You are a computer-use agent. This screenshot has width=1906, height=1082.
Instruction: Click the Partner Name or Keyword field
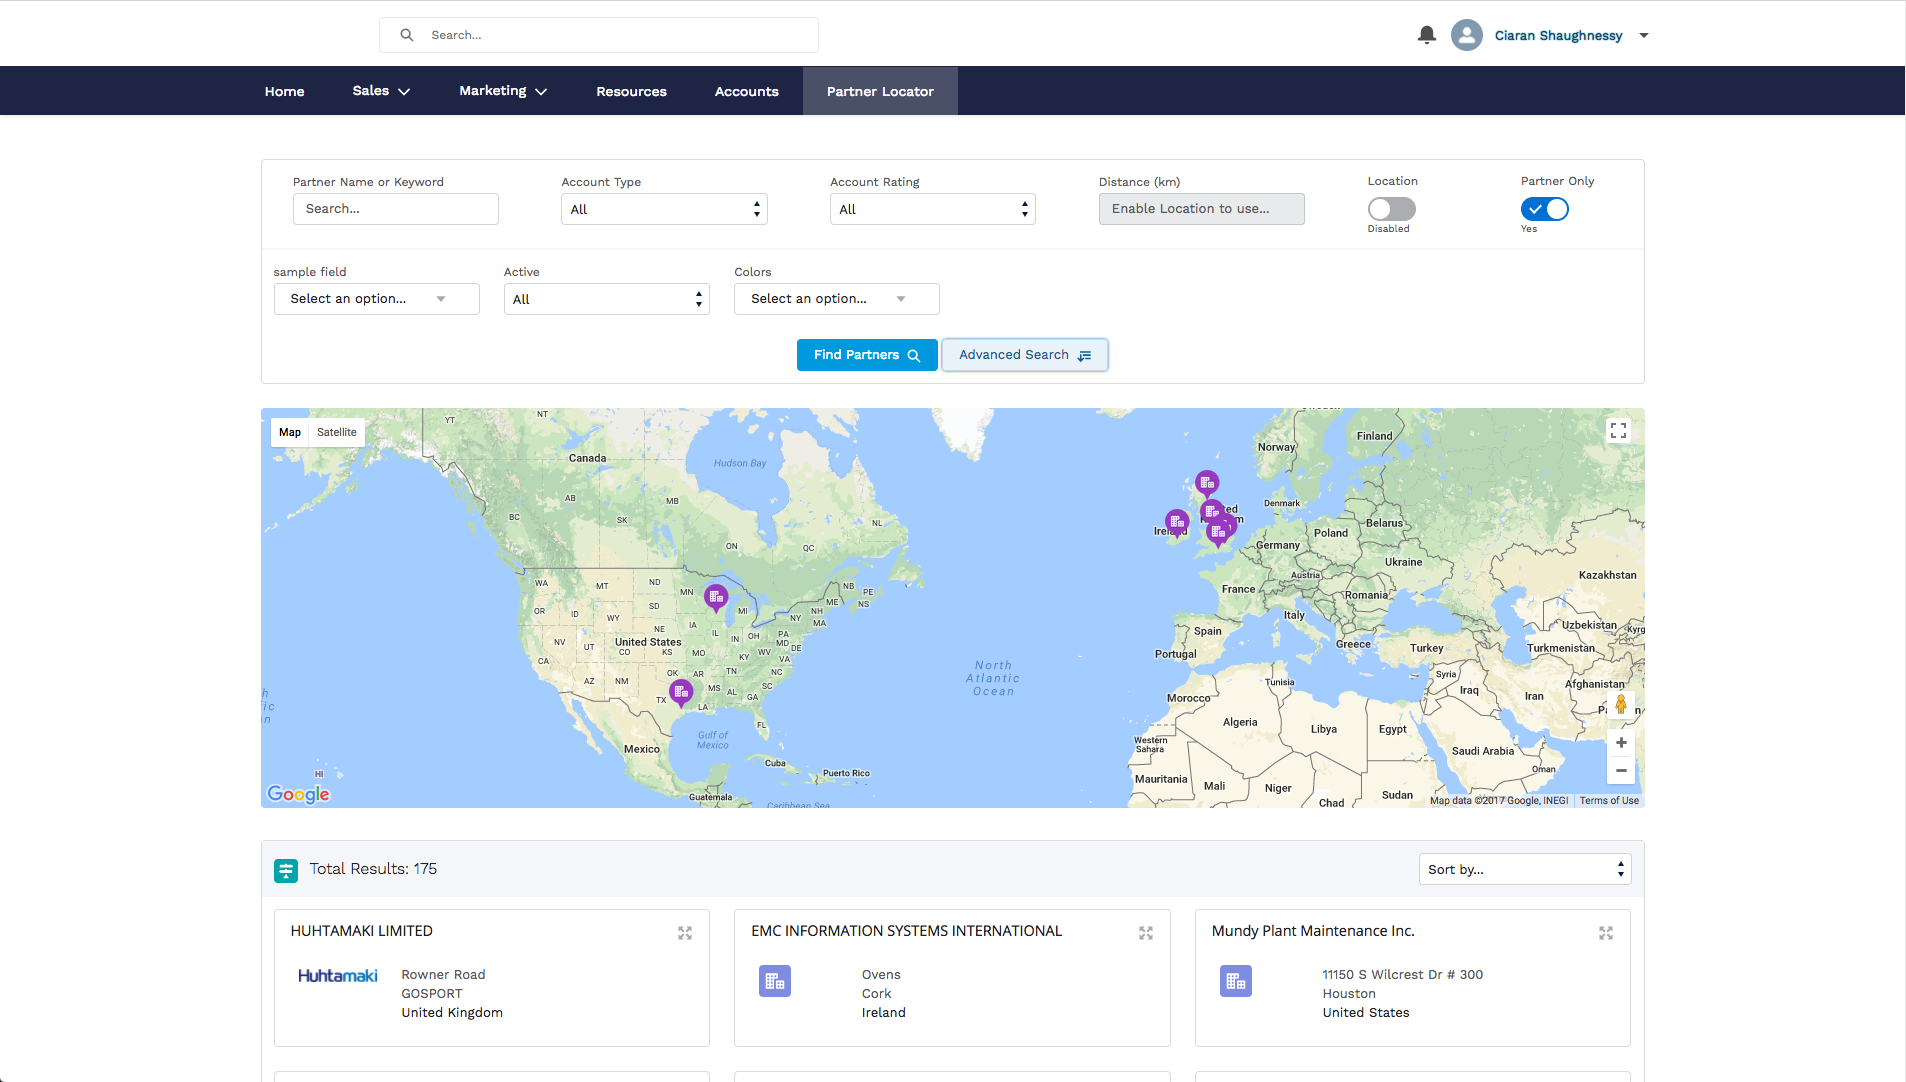coord(395,209)
